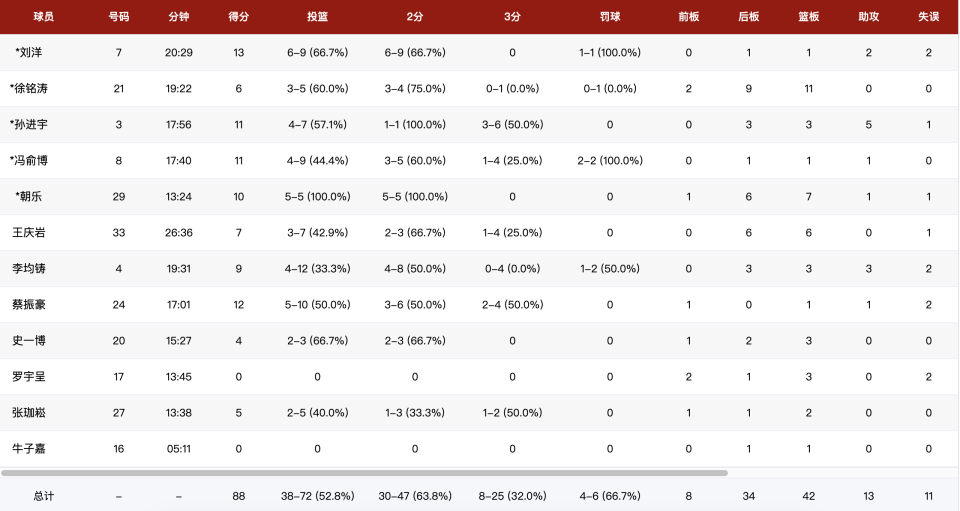Select player name 蔡振豪
Viewport: 960px width, 511px height.
29,304
